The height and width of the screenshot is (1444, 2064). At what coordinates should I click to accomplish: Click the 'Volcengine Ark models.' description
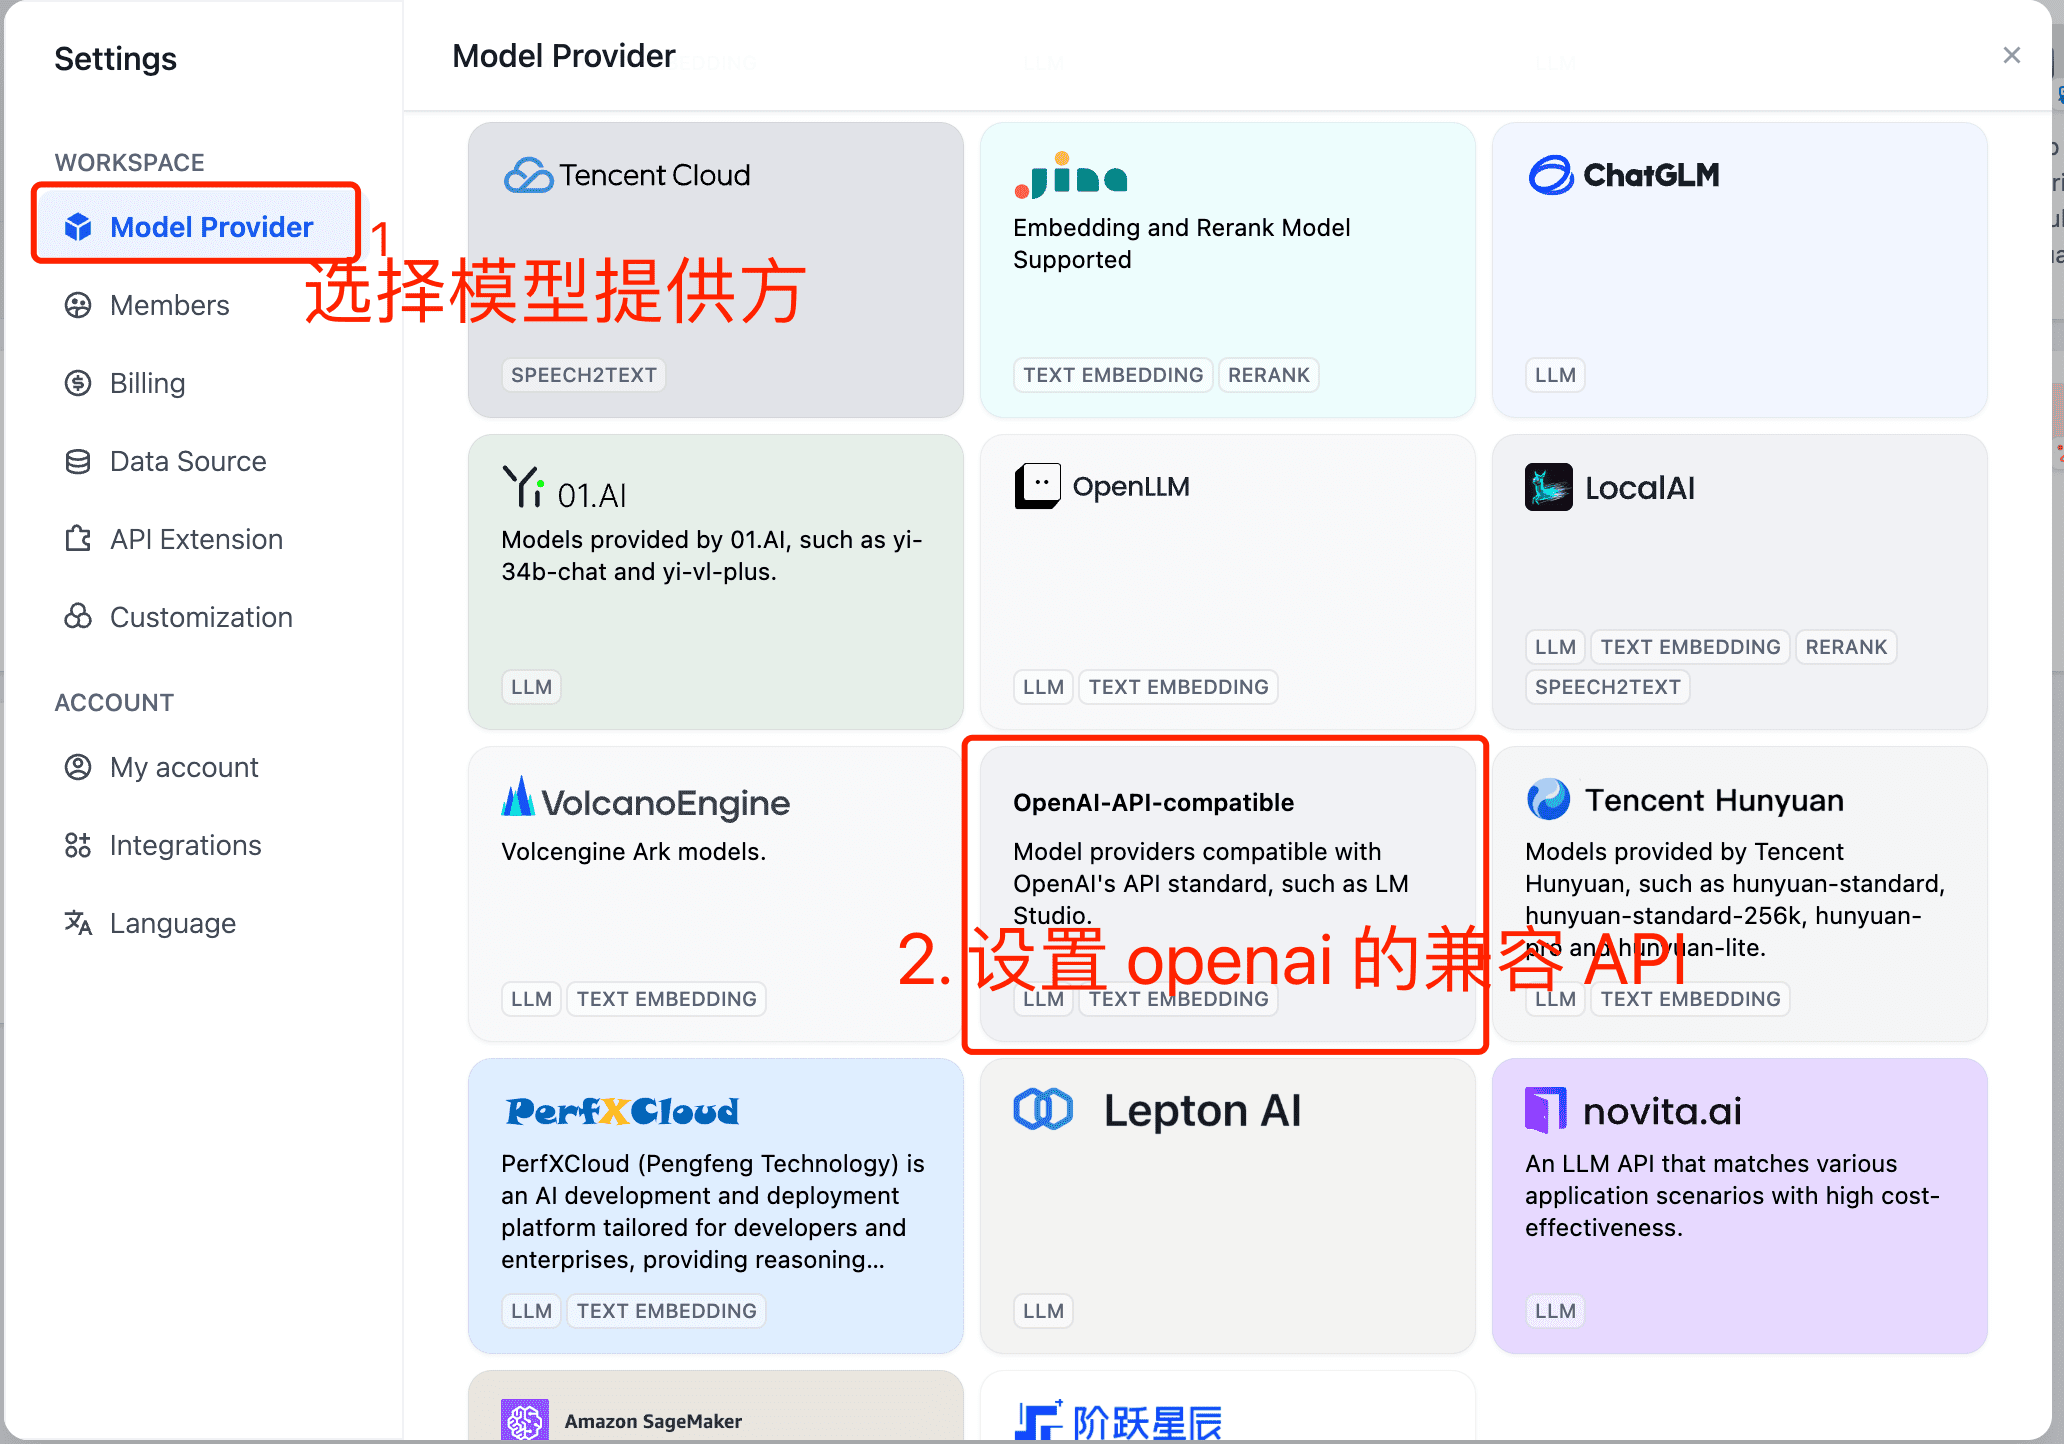pyautogui.click(x=634, y=852)
